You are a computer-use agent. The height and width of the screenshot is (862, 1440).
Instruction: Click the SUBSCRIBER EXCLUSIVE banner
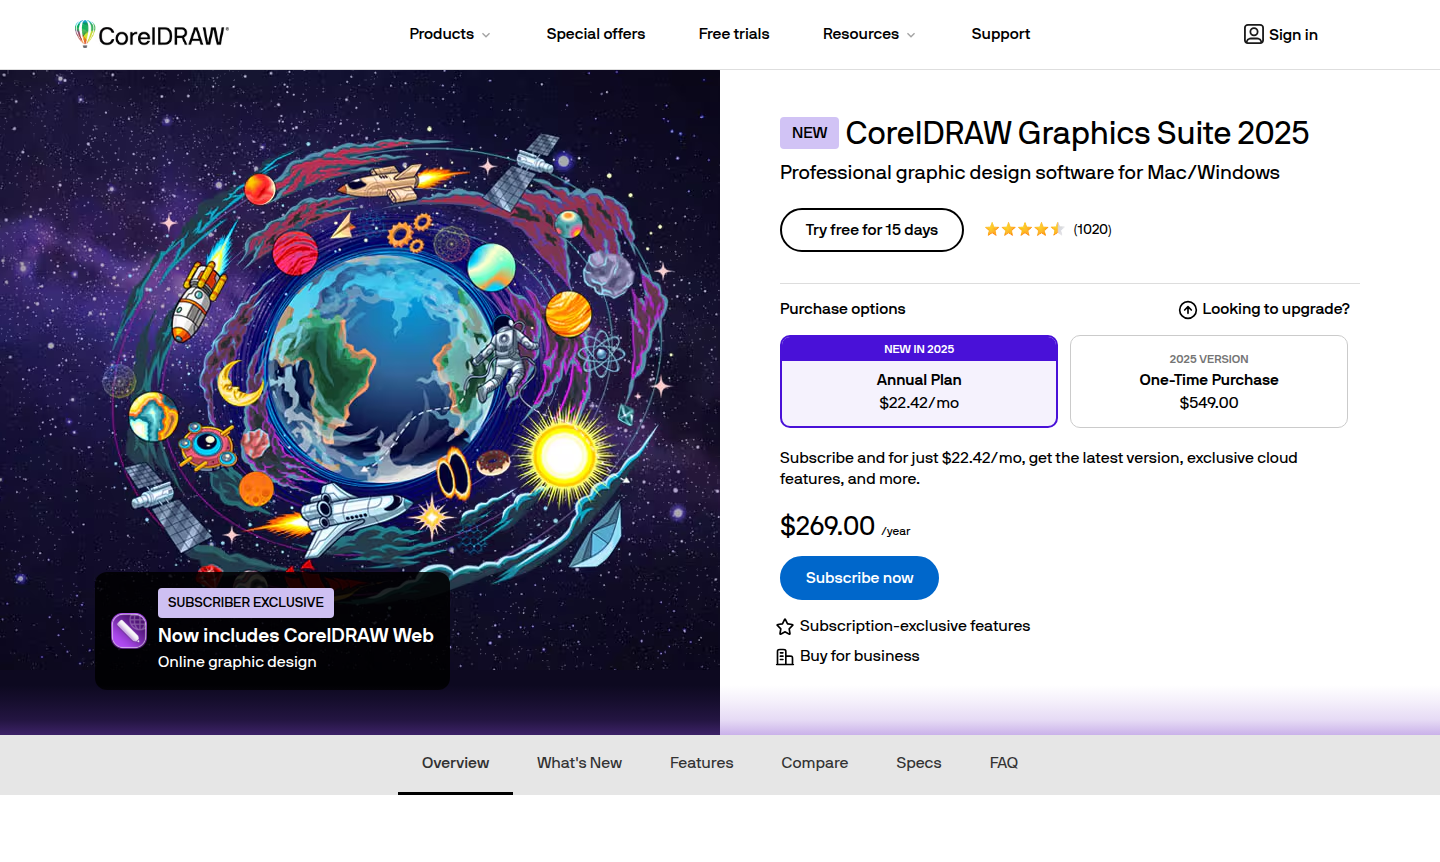(245, 602)
